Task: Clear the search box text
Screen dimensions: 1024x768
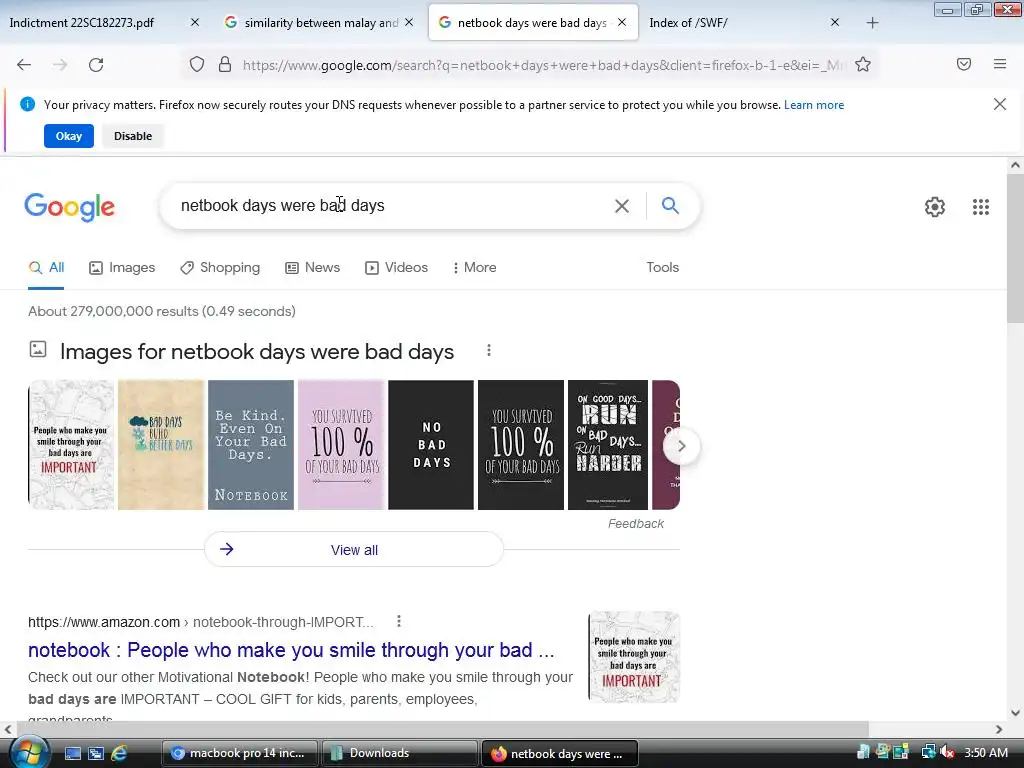Action: click(x=622, y=206)
